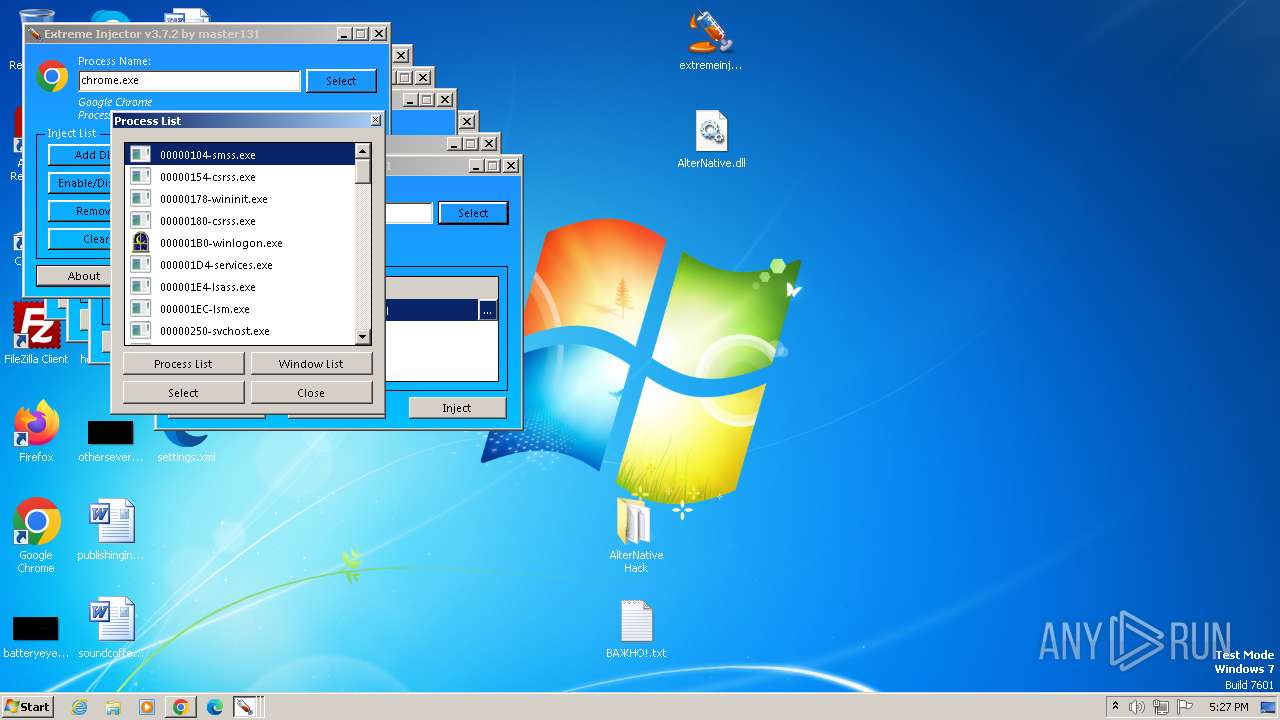Select 000001E4-lsass.exe list entry
The image size is (1280, 720).
coord(240,287)
